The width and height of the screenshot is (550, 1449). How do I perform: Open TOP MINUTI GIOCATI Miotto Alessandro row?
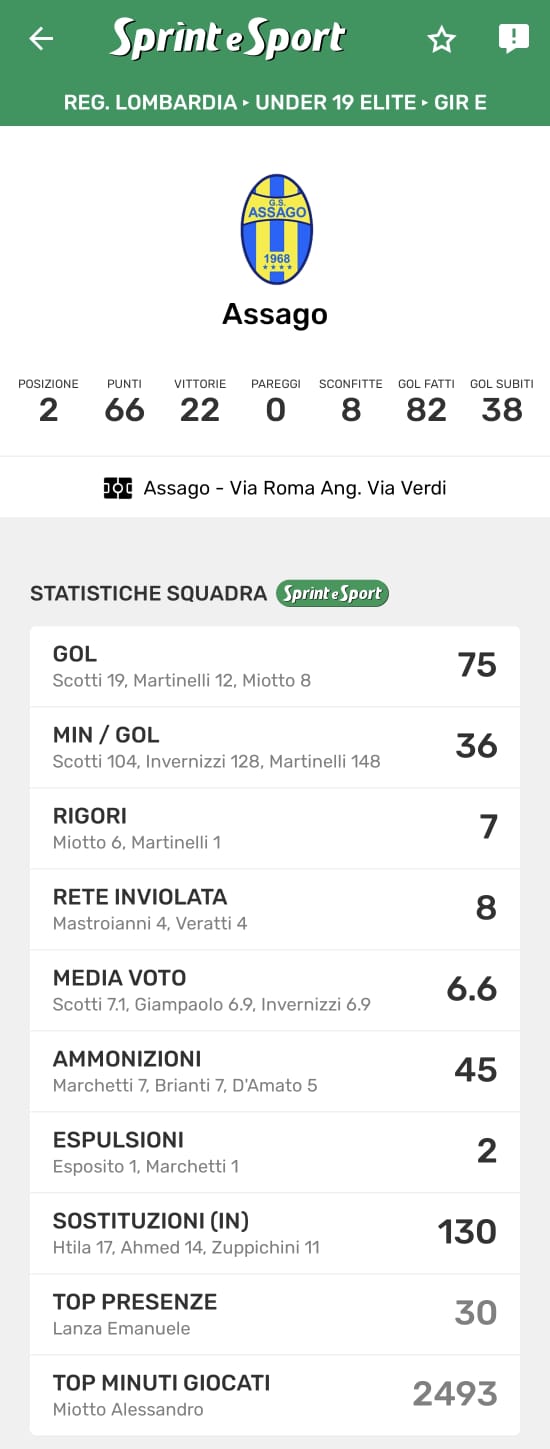pos(275,1395)
